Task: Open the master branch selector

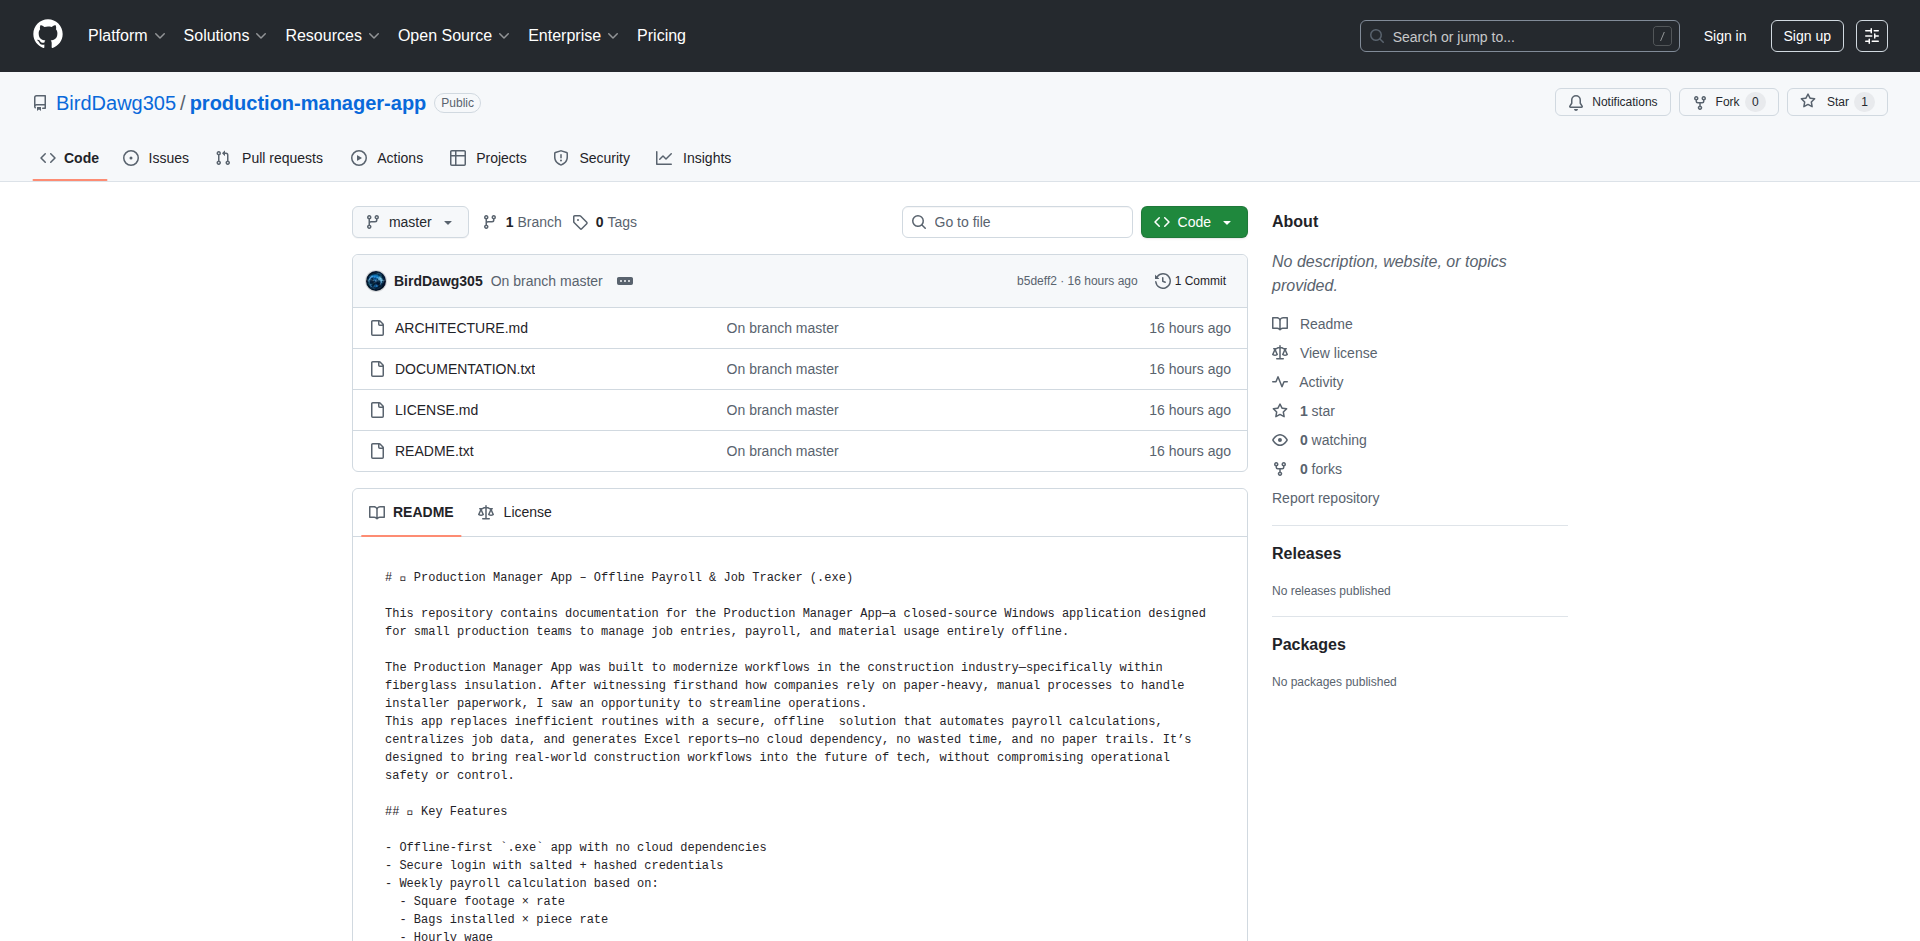Action: pos(410,222)
